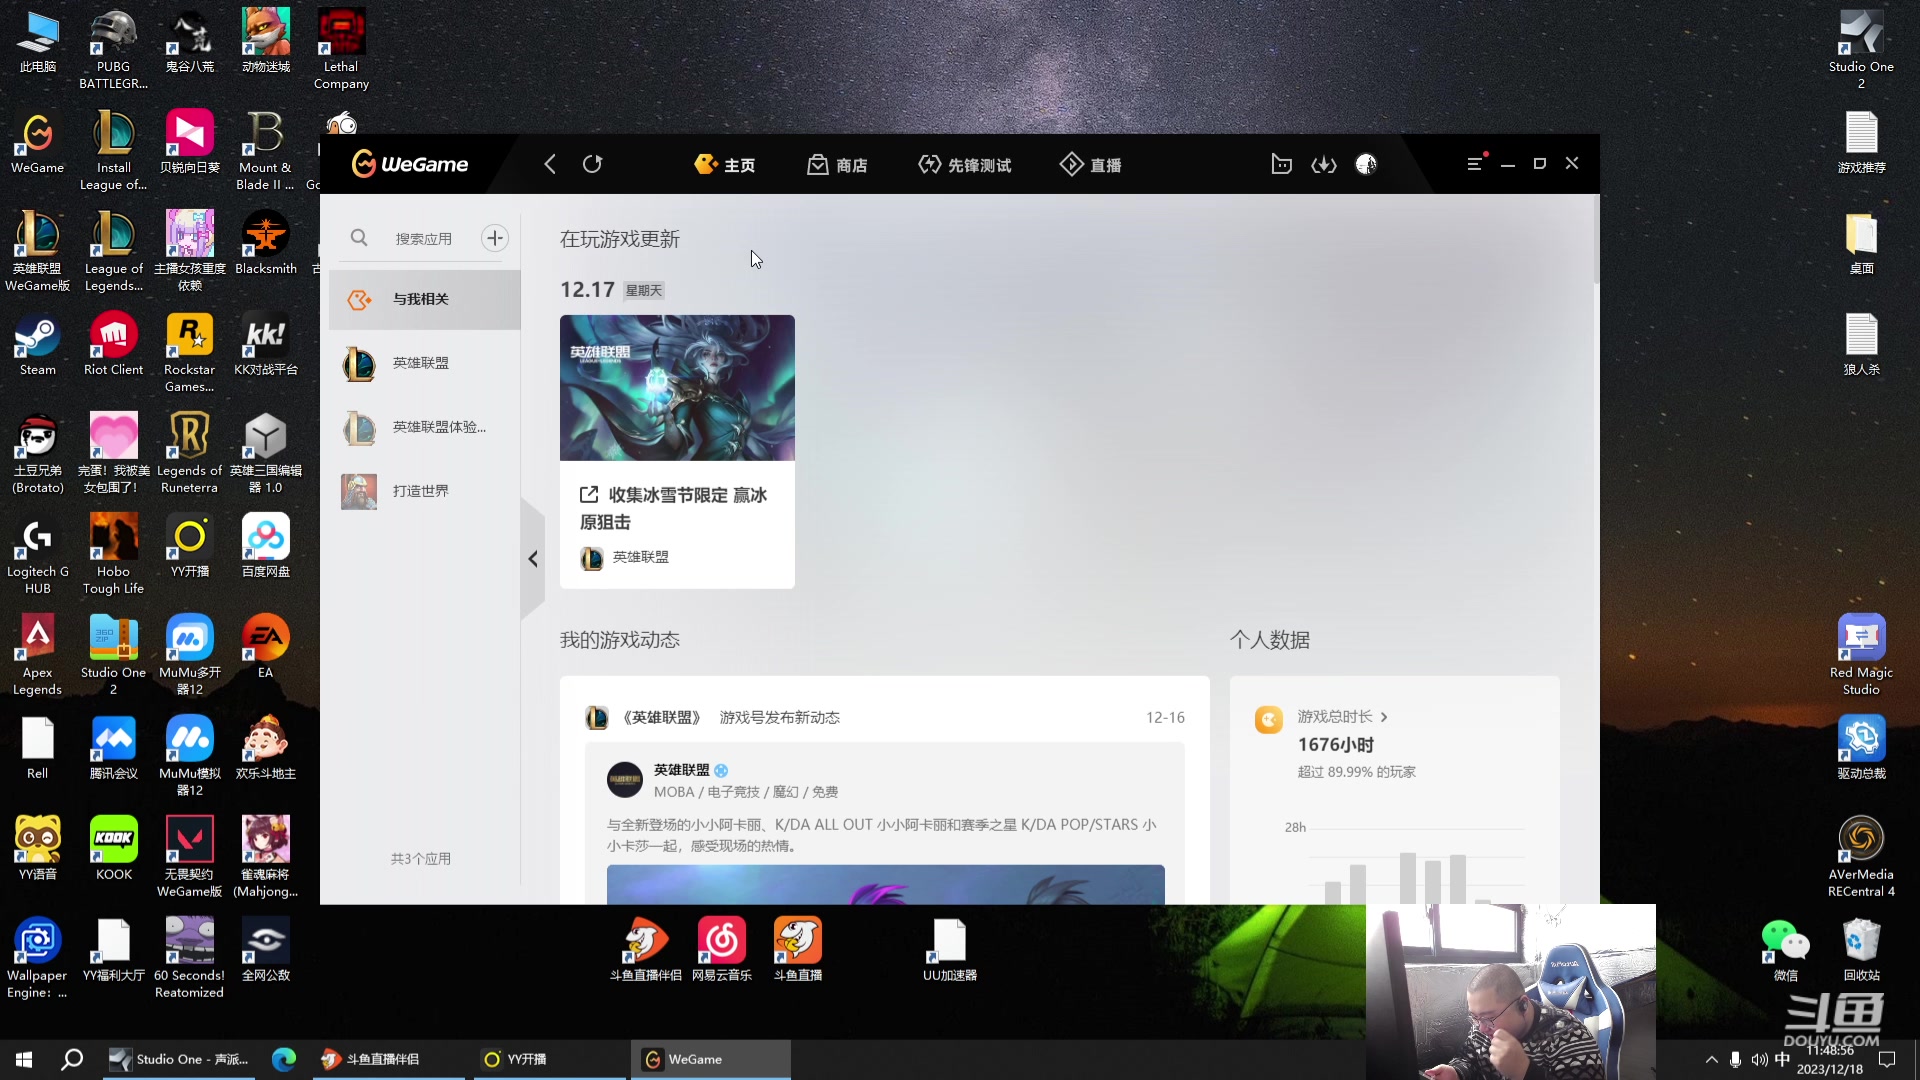This screenshot has height=1080, width=1920.
Task: Switch to the 商店 tab
Action: [837, 165]
